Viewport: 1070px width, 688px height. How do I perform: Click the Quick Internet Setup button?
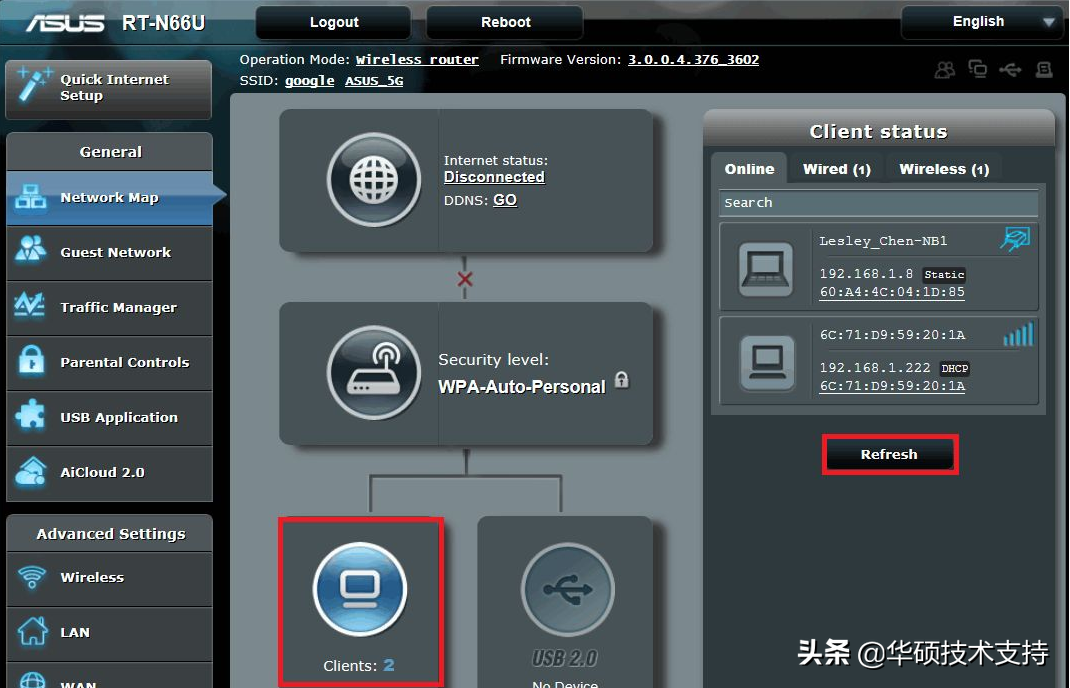pos(109,88)
